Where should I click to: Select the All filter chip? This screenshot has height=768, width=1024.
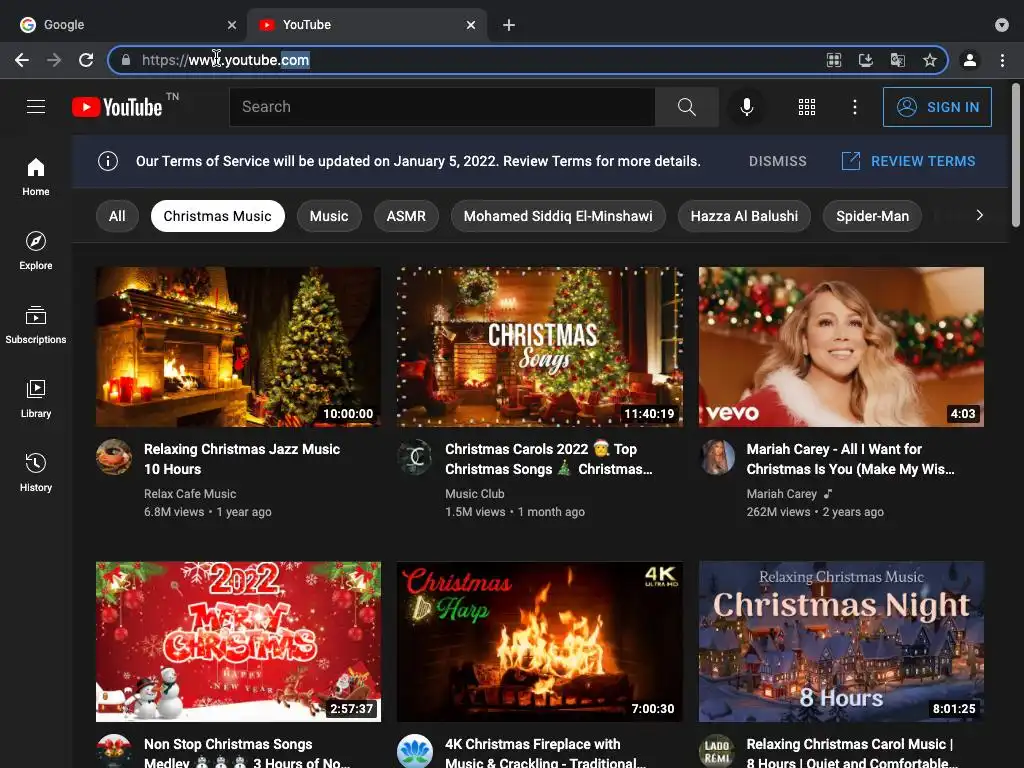tap(117, 216)
